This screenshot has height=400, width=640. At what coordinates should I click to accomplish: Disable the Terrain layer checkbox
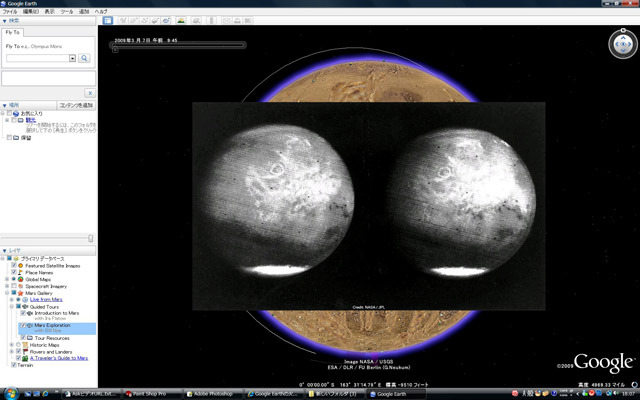14,365
